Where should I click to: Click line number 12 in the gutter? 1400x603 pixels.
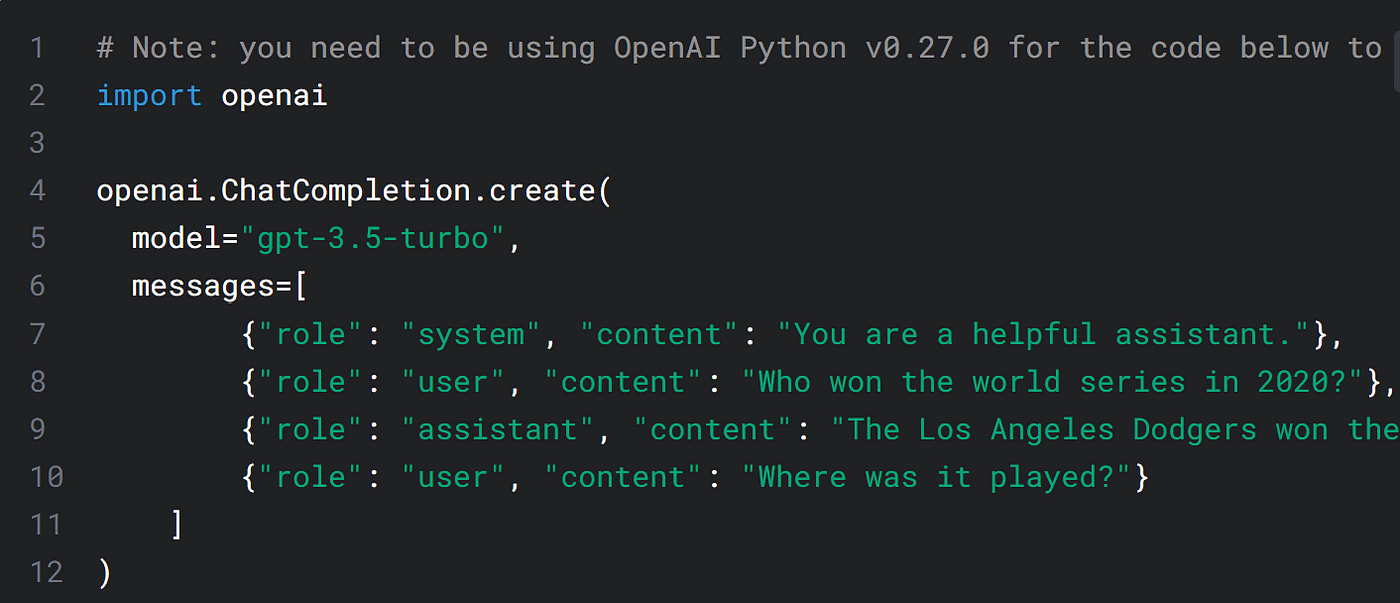[x=46, y=572]
